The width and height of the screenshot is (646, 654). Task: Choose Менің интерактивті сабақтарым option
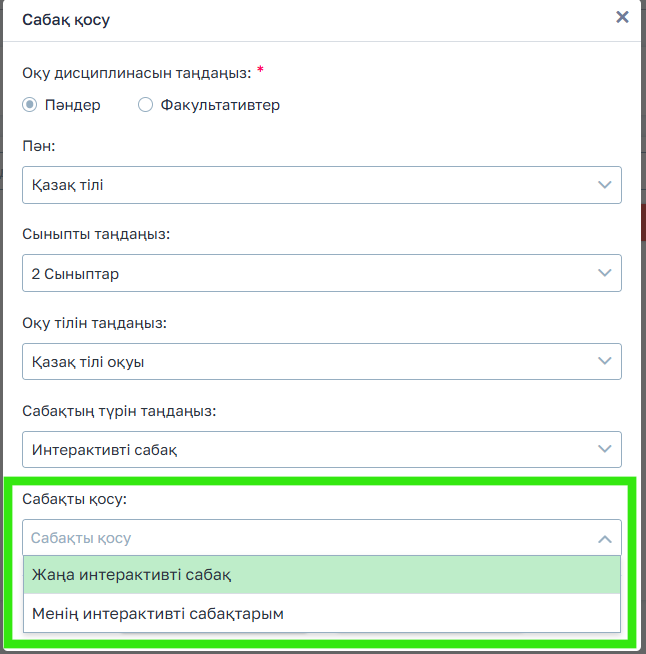pyautogui.click(x=157, y=613)
